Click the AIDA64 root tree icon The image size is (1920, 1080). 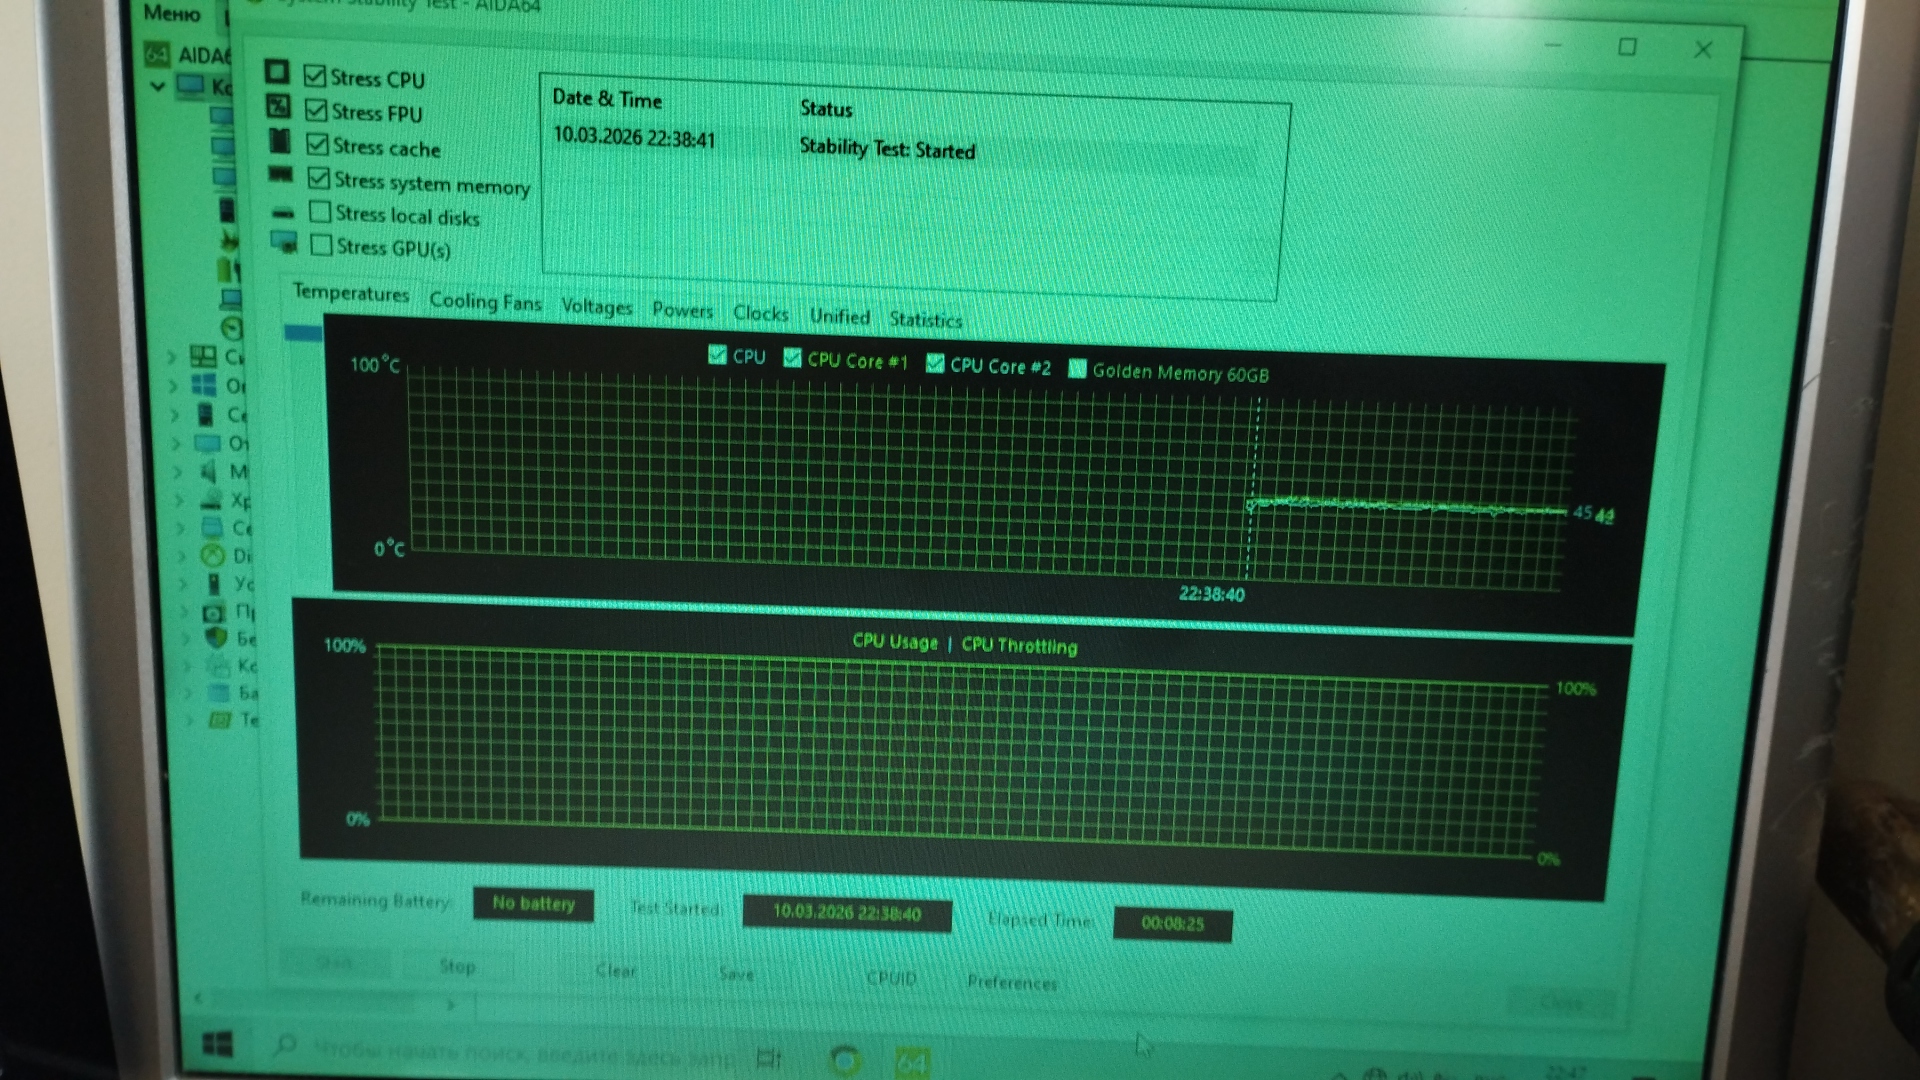pos(157,53)
